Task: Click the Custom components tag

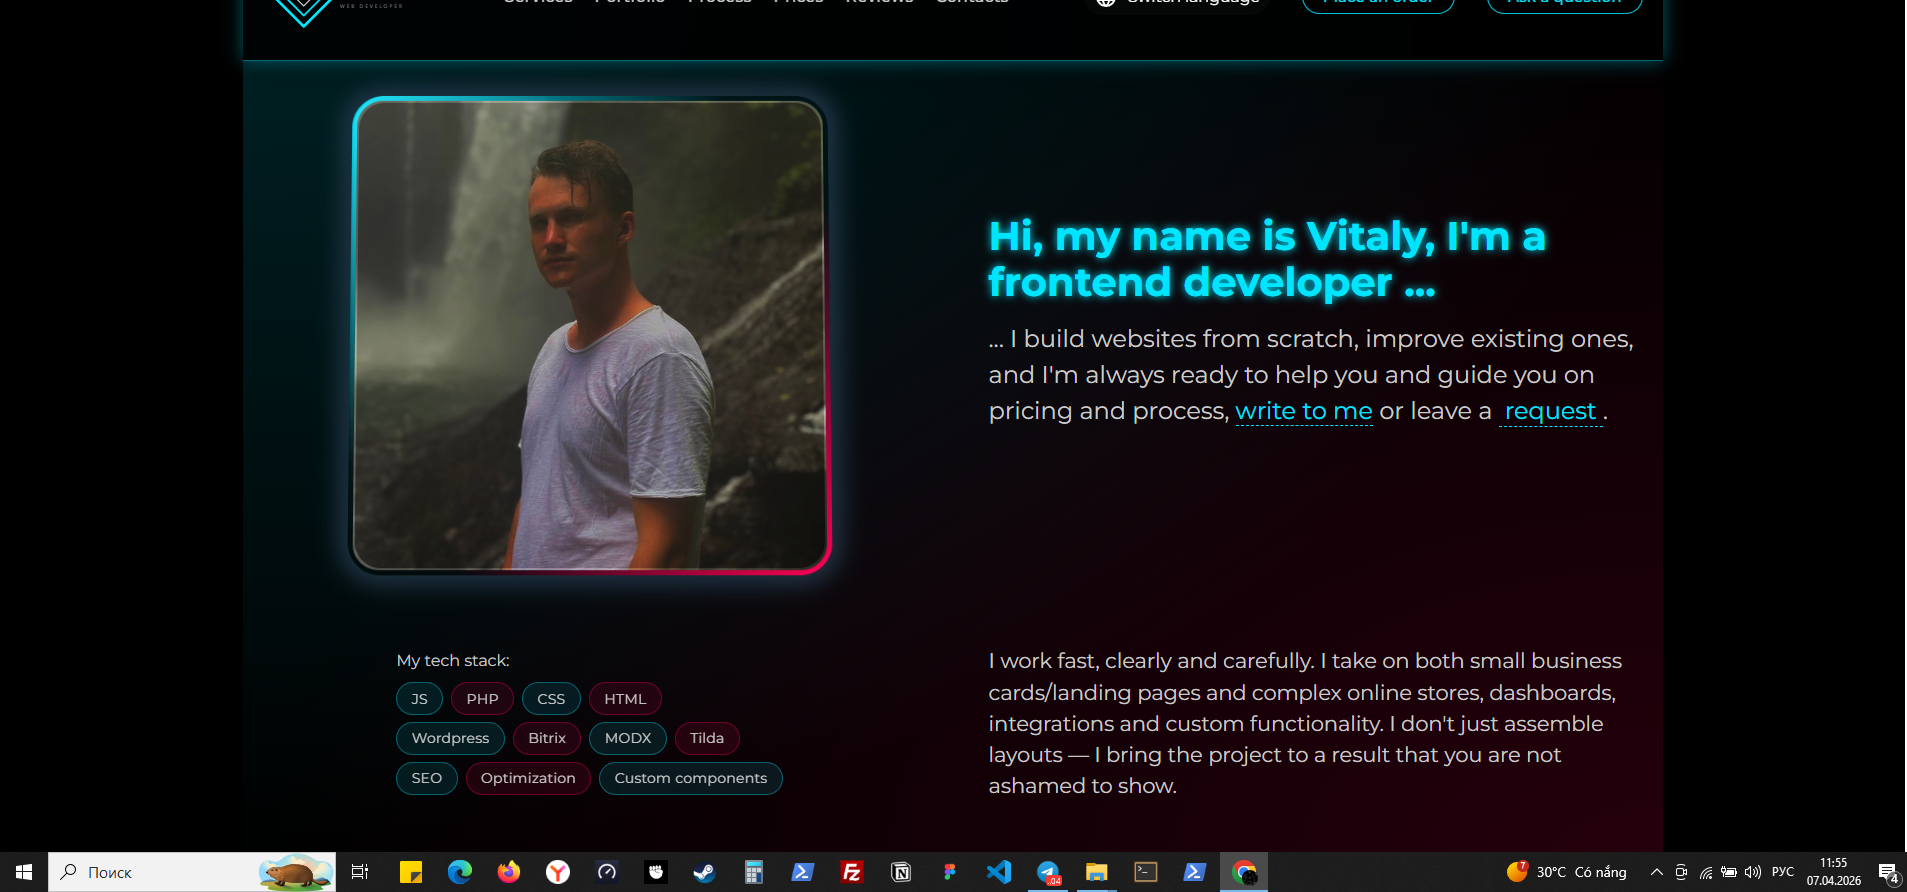Action: (x=691, y=778)
